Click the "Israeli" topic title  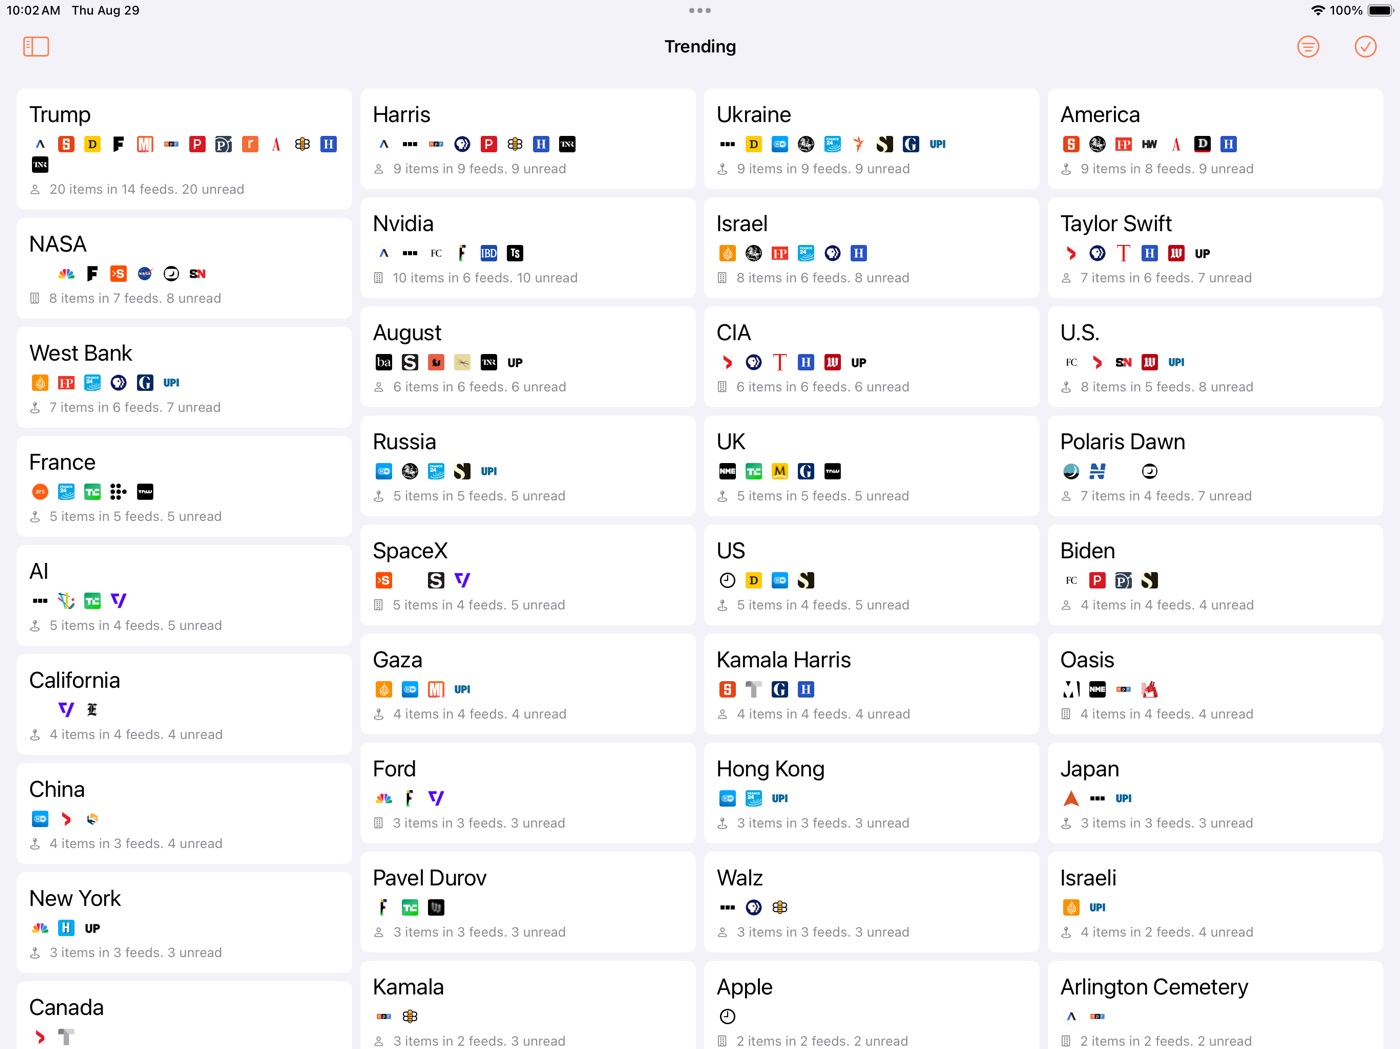coord(1088,879)
